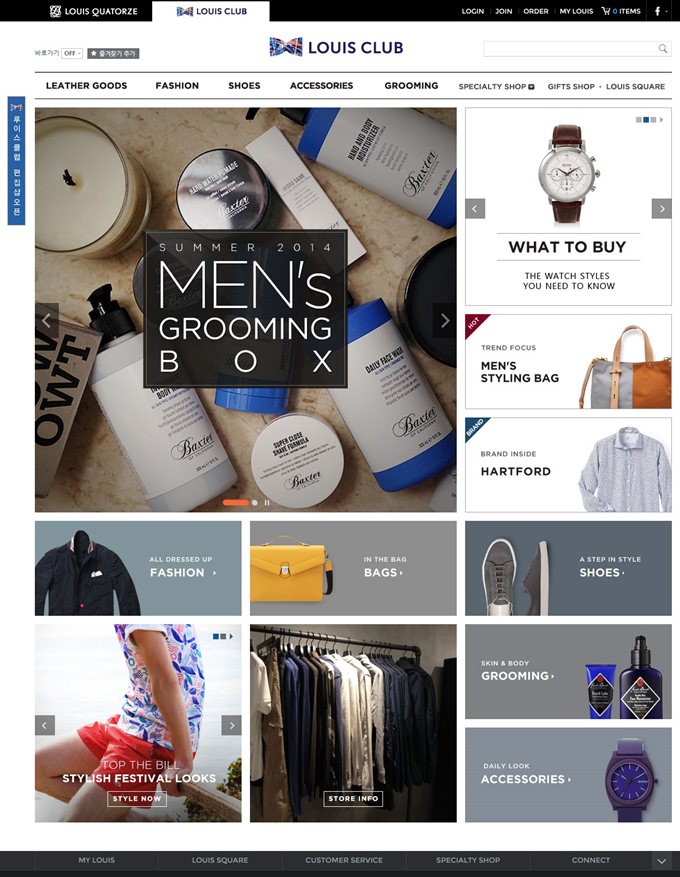Advance the festival looks slider right
The width and height of the screenshot is (680, 877).
point(232,725)
